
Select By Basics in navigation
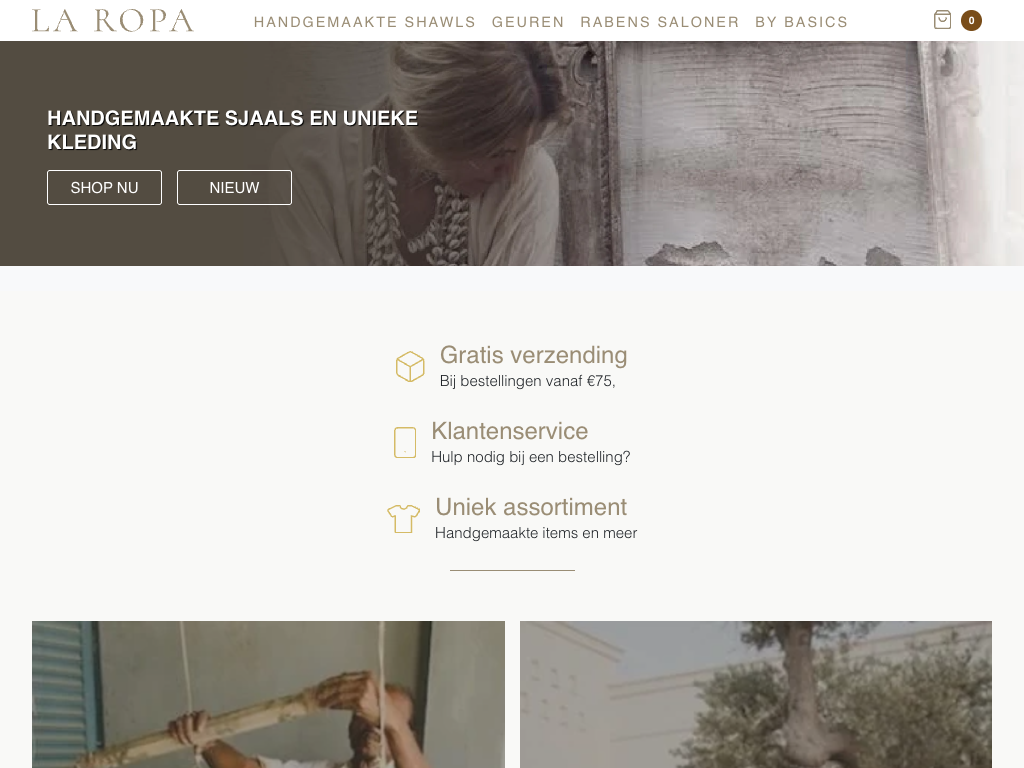coord(801,22)
